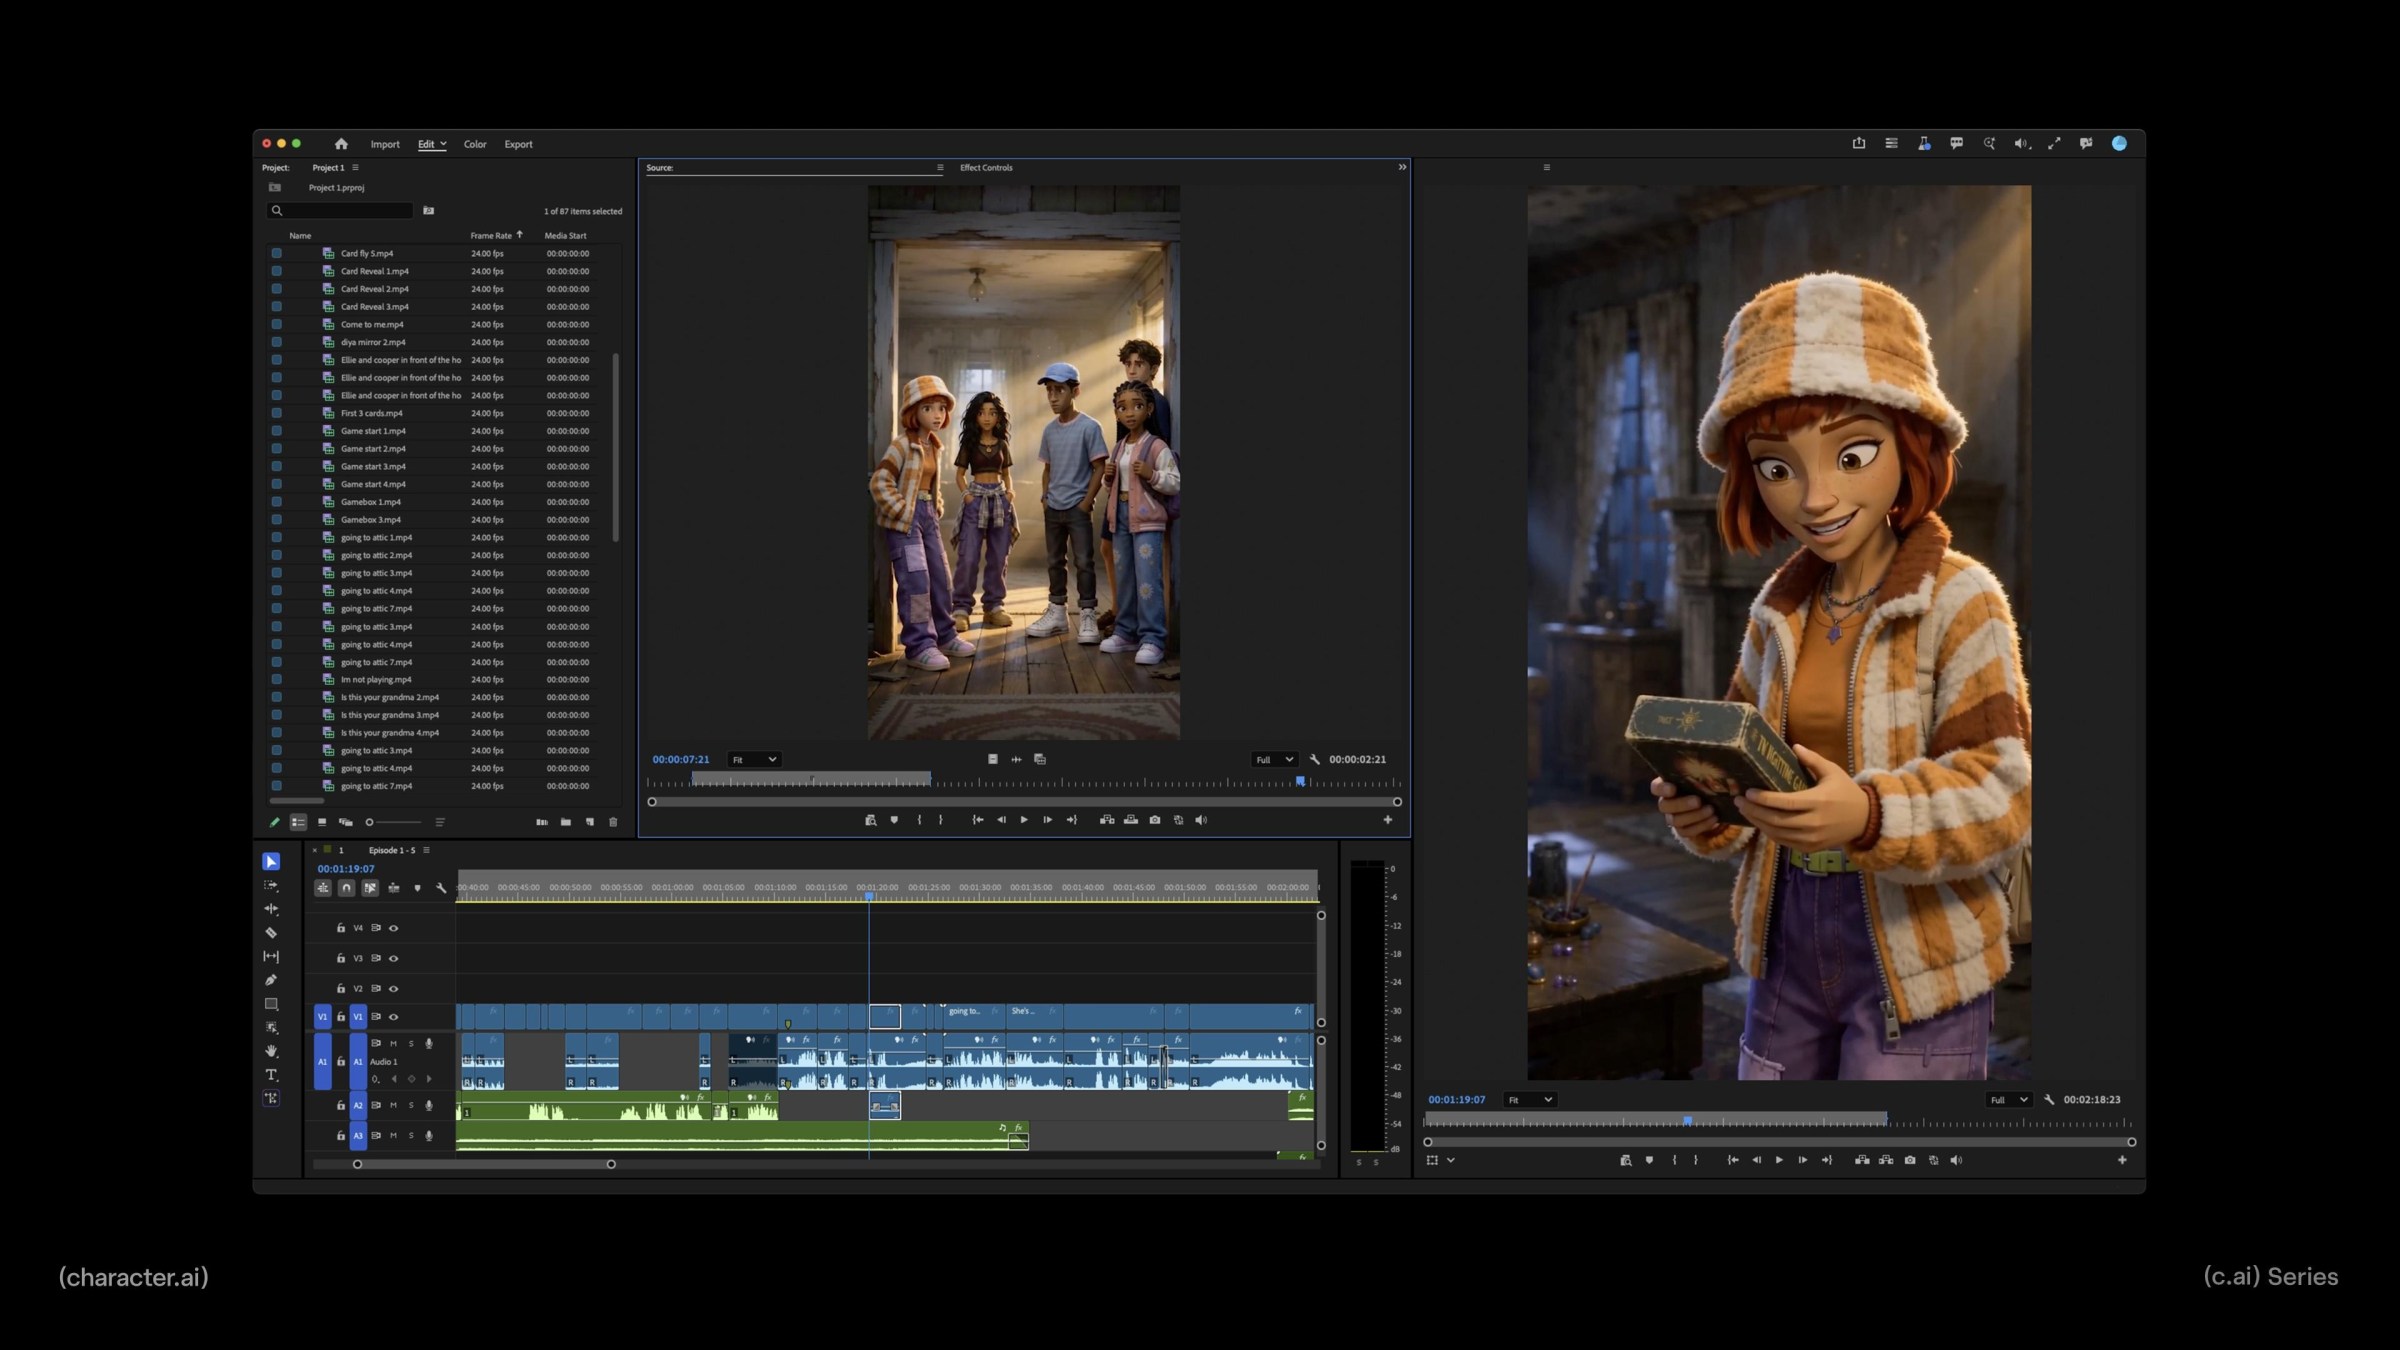Select the Ripple Edit tool
This screenshot has width=2400, height=1350.
[x=271, y=909]
